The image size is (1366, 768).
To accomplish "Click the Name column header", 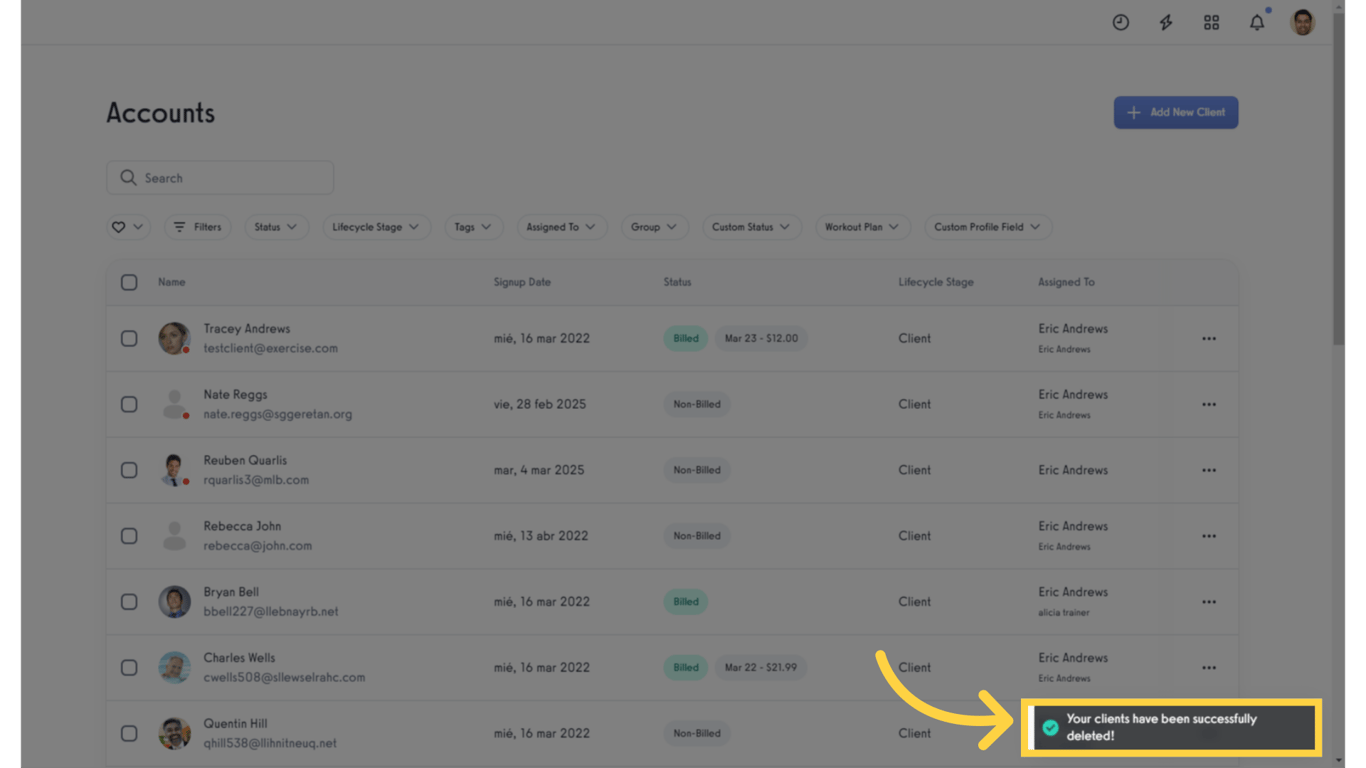I will click(171, 282).
